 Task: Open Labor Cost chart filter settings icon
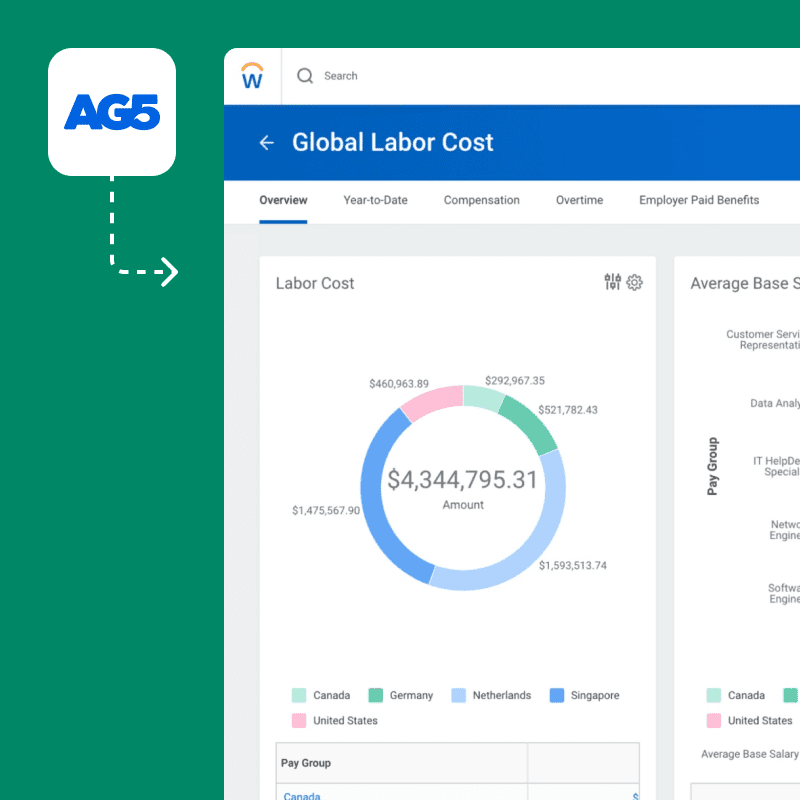[612, 283]
